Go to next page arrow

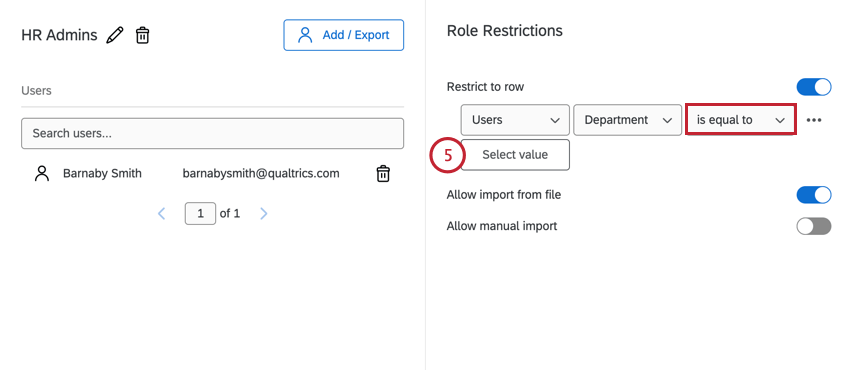[263, 213]
